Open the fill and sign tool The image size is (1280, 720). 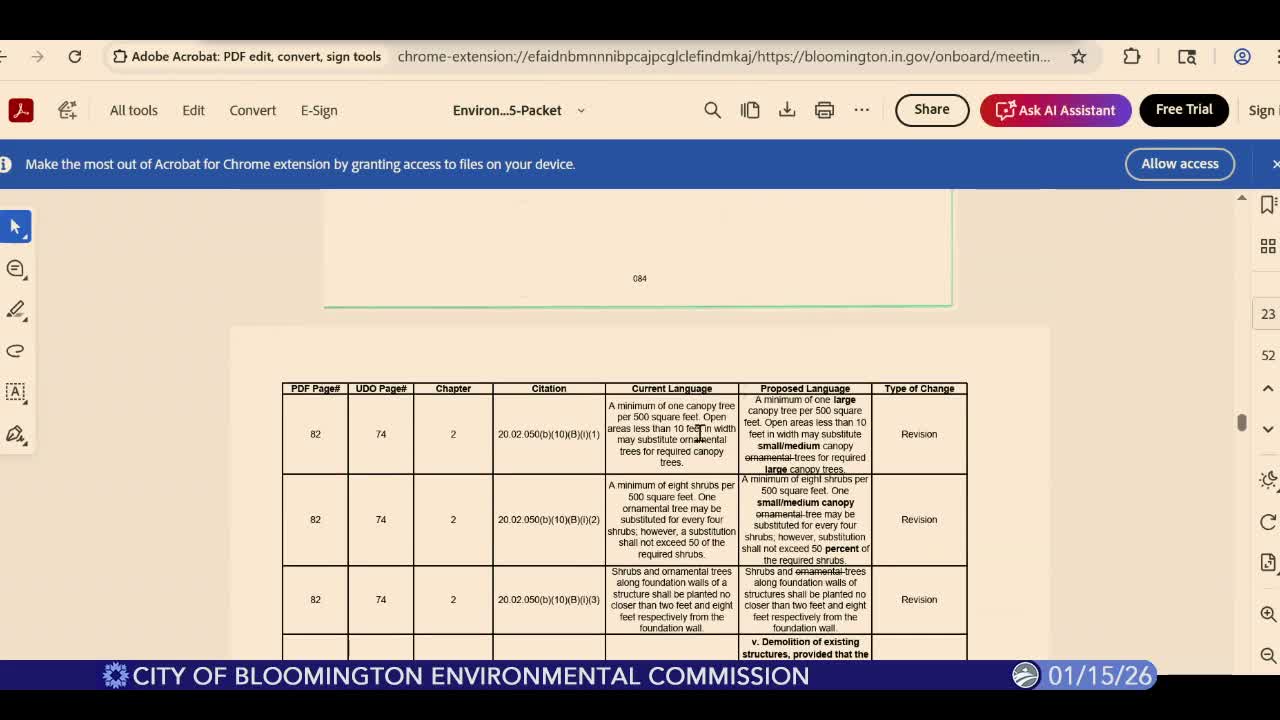pyautogui.click(x=15, y=434)
